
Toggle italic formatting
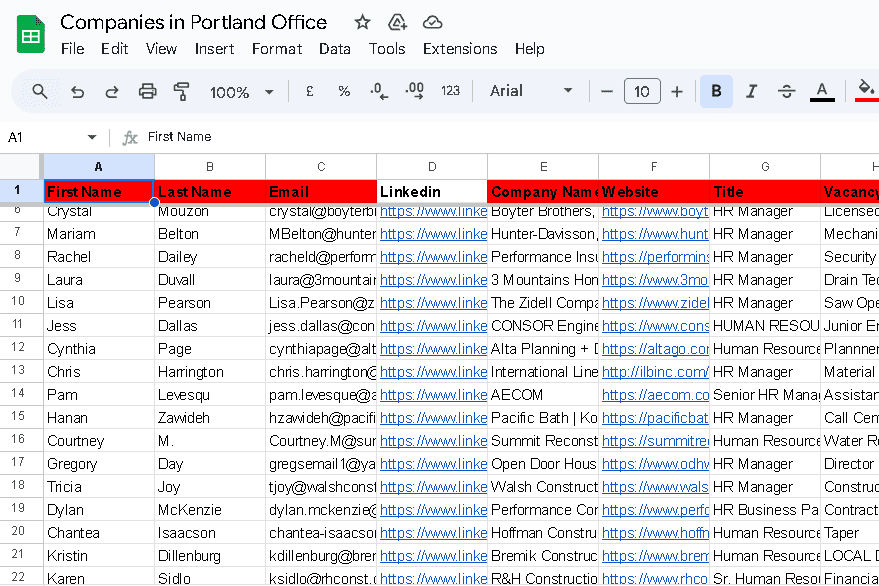coord(751,91)
